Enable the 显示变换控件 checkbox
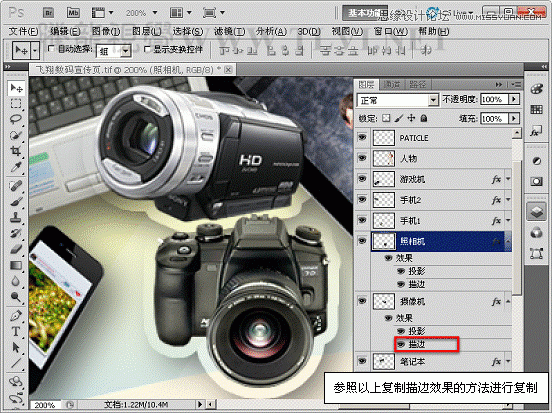The image size is (552, 413). tap(148, 49)
